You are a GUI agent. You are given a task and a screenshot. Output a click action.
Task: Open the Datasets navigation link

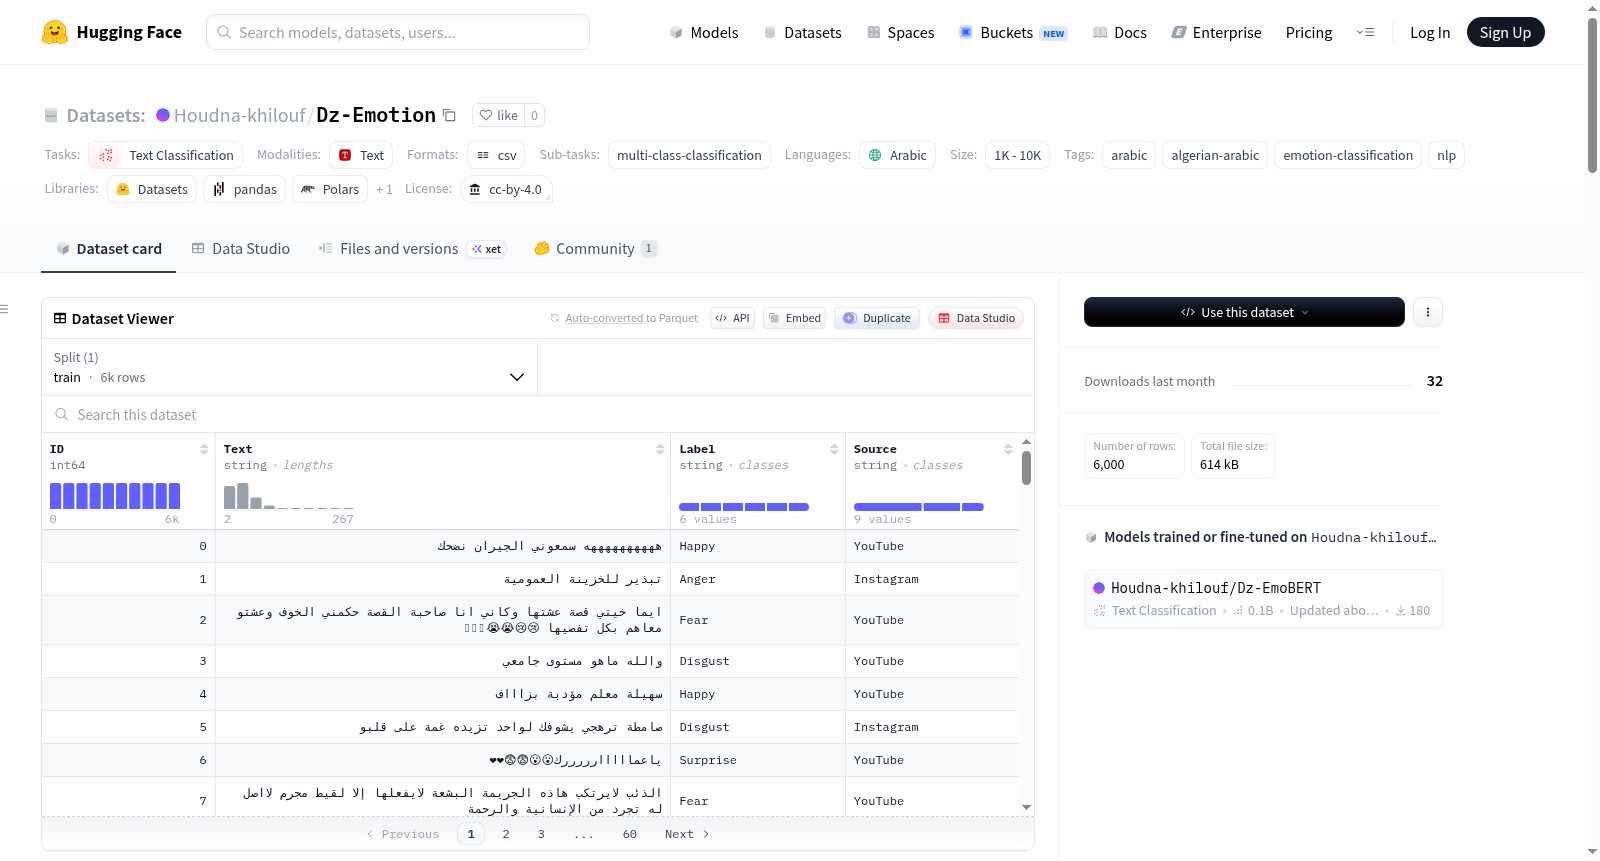click(x=802, y=32)
